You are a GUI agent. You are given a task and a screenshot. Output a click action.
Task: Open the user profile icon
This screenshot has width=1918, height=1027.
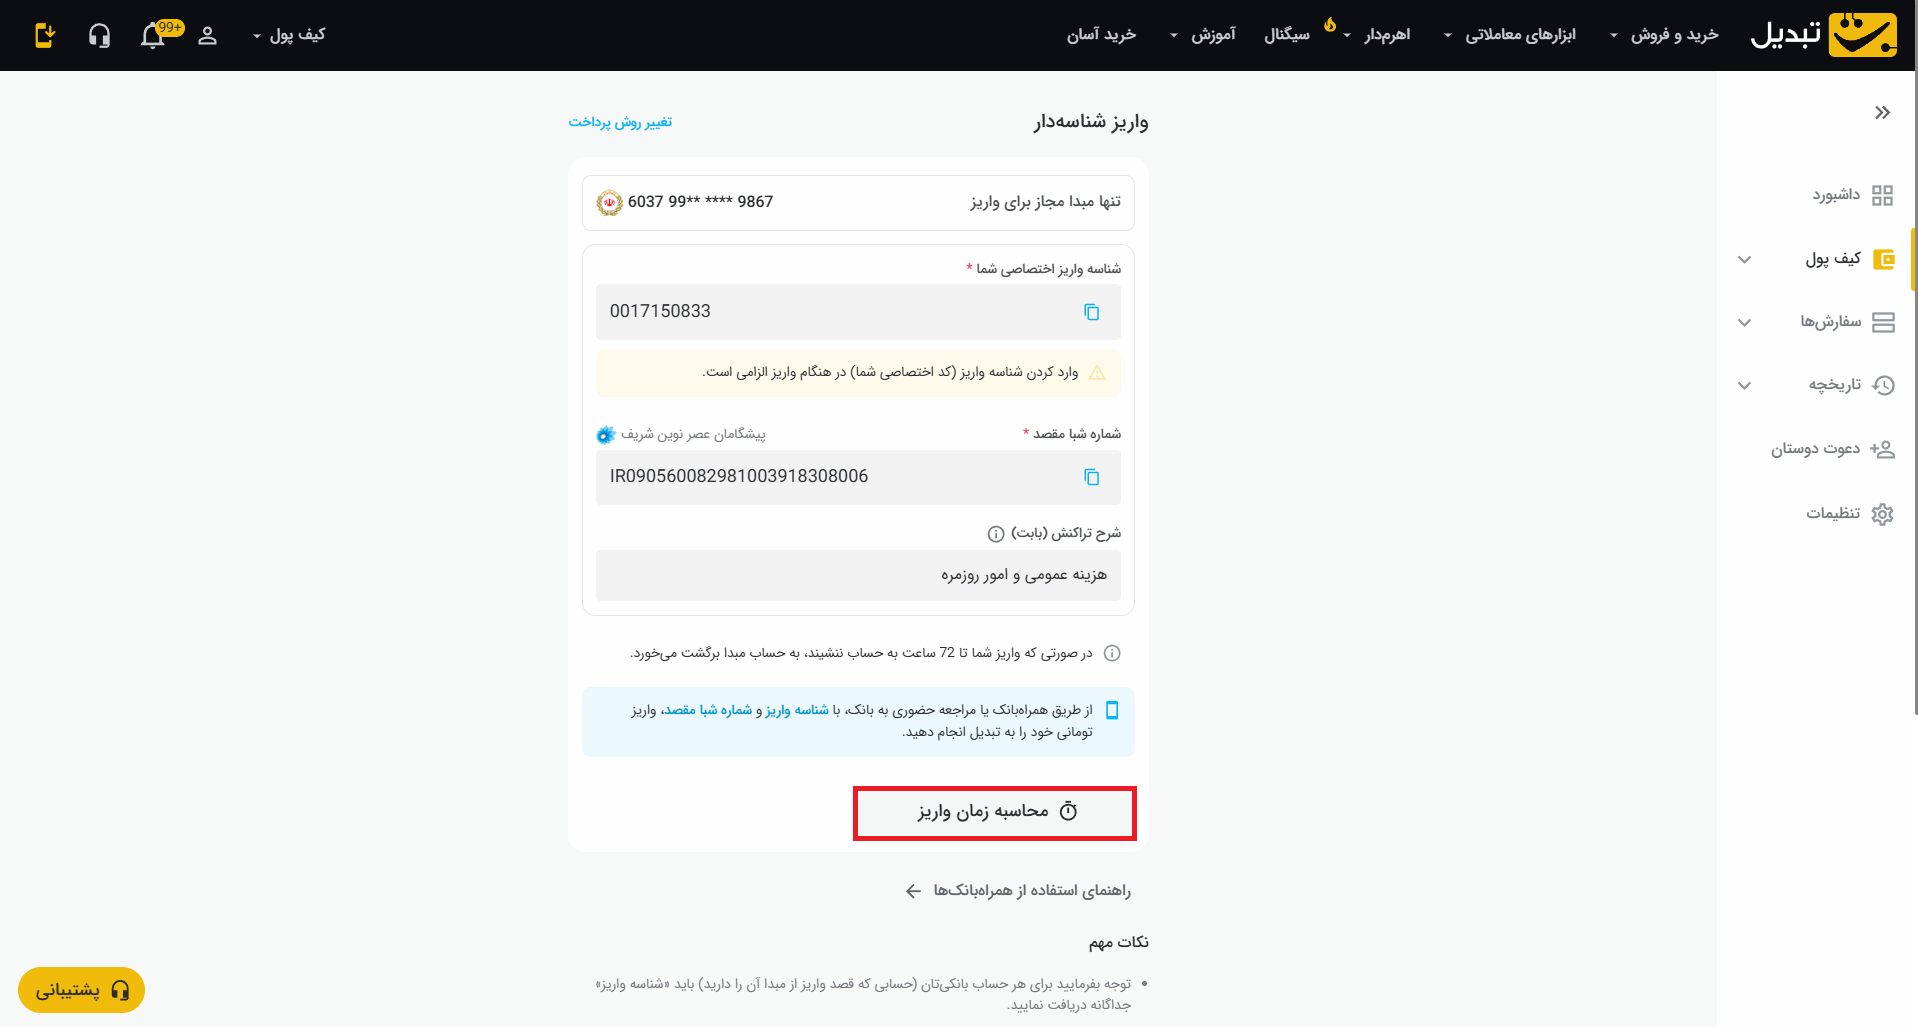click(207, 36)
